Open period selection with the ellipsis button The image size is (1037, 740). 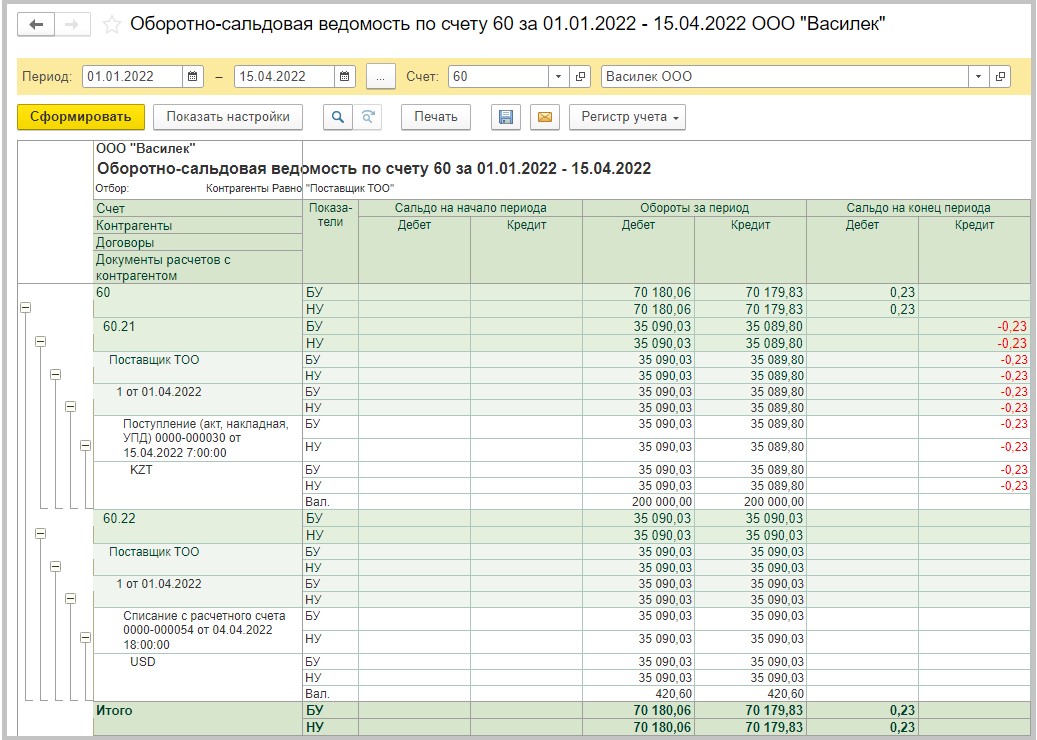coord(380,77)
